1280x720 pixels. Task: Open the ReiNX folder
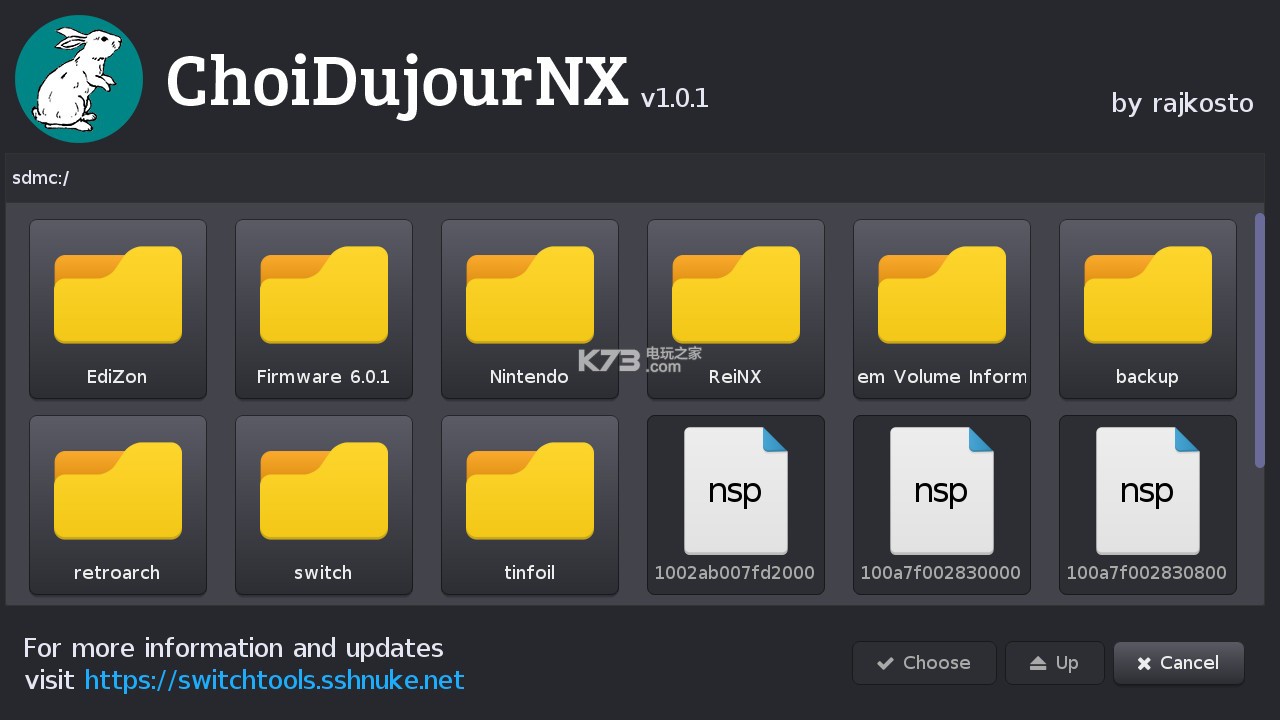coord(736,309)
